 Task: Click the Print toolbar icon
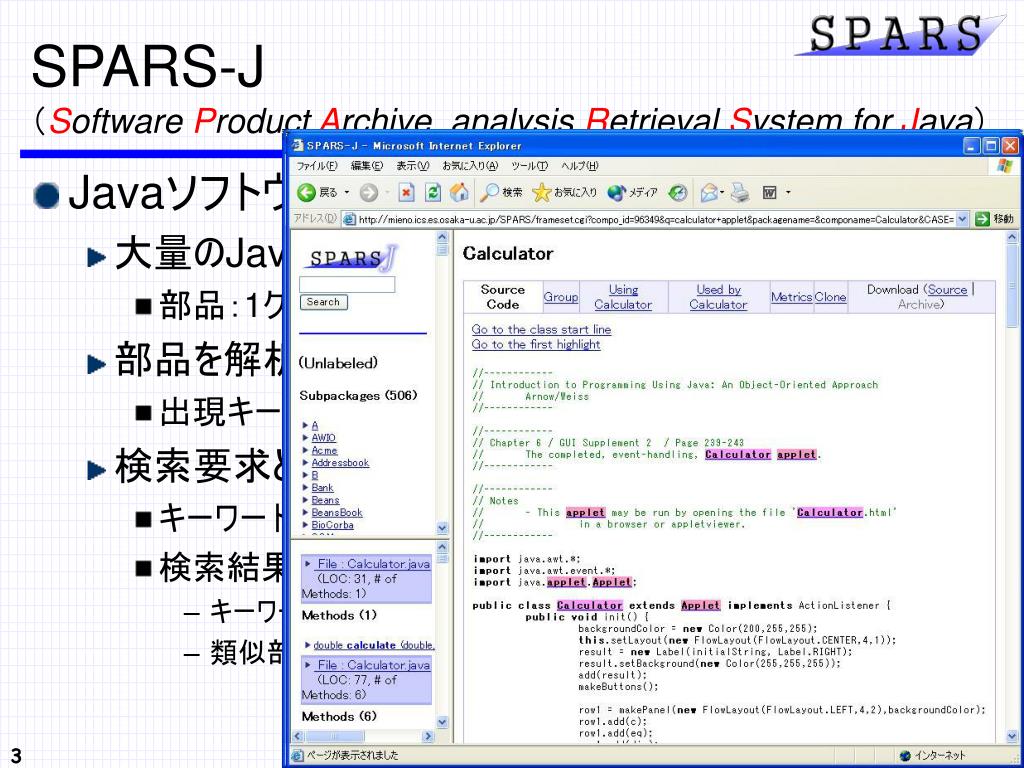(740, 193)
